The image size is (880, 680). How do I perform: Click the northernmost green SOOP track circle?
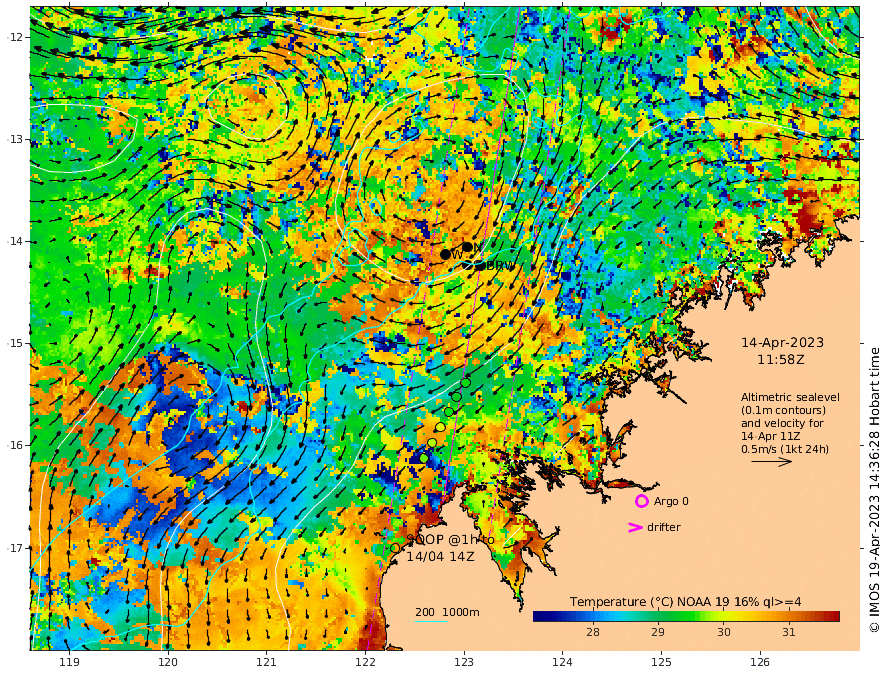click(x=466, y=383)
